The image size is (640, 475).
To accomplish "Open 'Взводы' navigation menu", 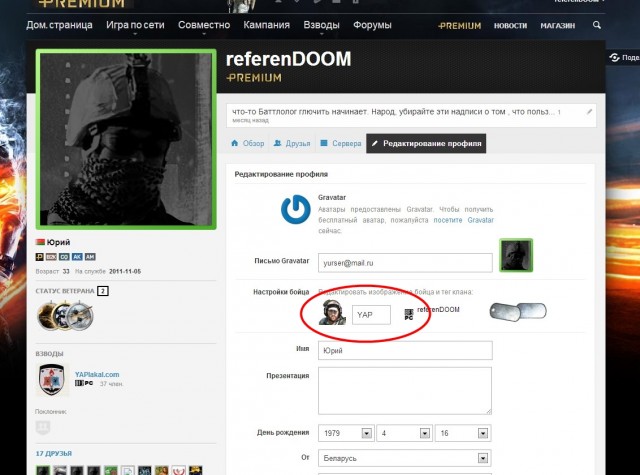I will 321,25.
